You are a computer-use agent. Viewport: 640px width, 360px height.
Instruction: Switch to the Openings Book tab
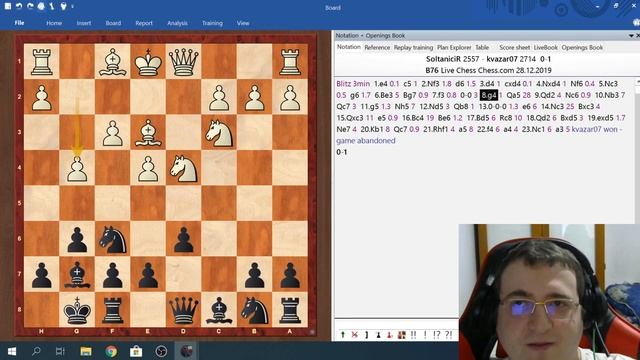(582, 47)
